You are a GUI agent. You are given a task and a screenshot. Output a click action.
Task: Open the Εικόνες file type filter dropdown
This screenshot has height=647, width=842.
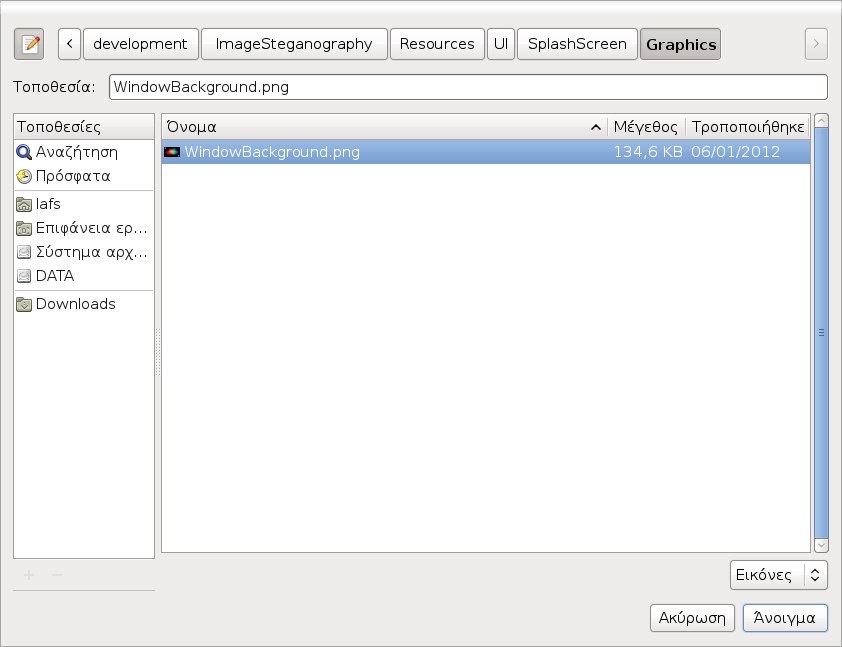[778, 575]
